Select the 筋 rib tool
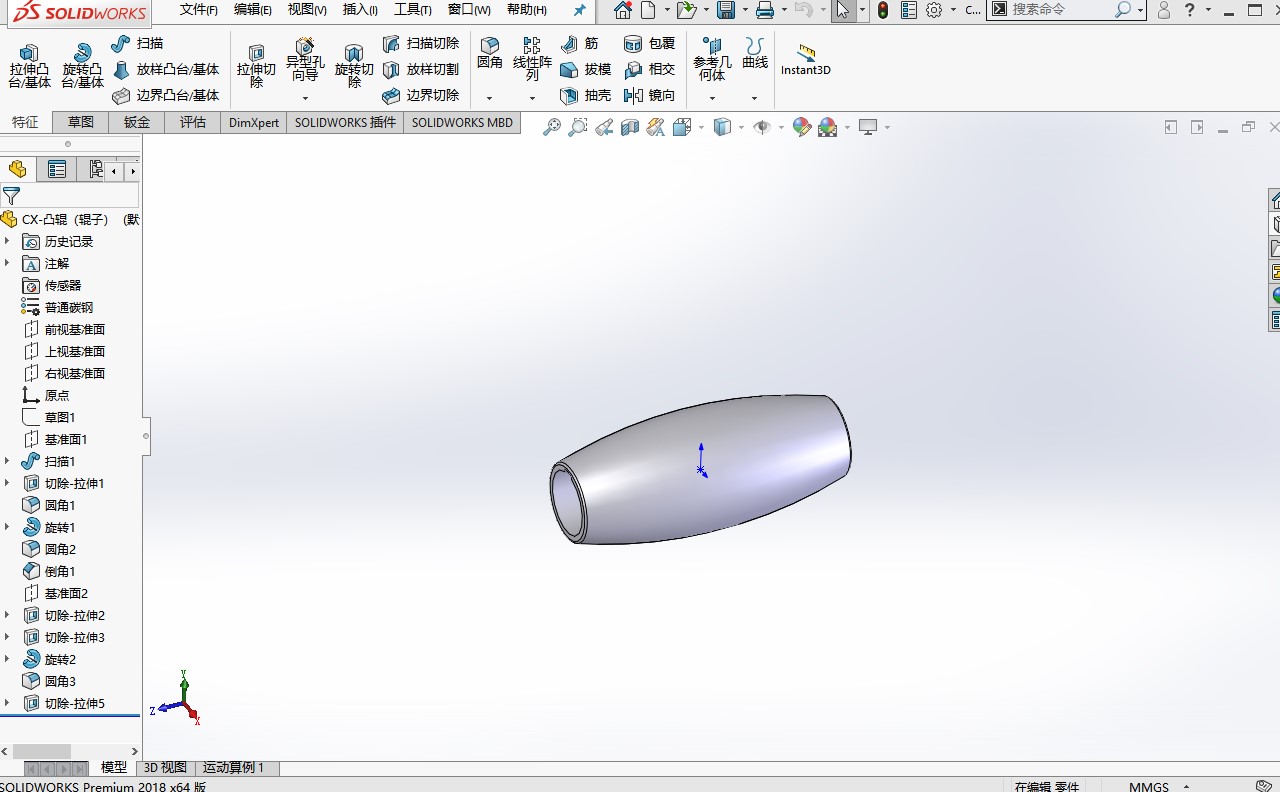The width and height of the screenshot is (1280, 792). tap(579, 44)
